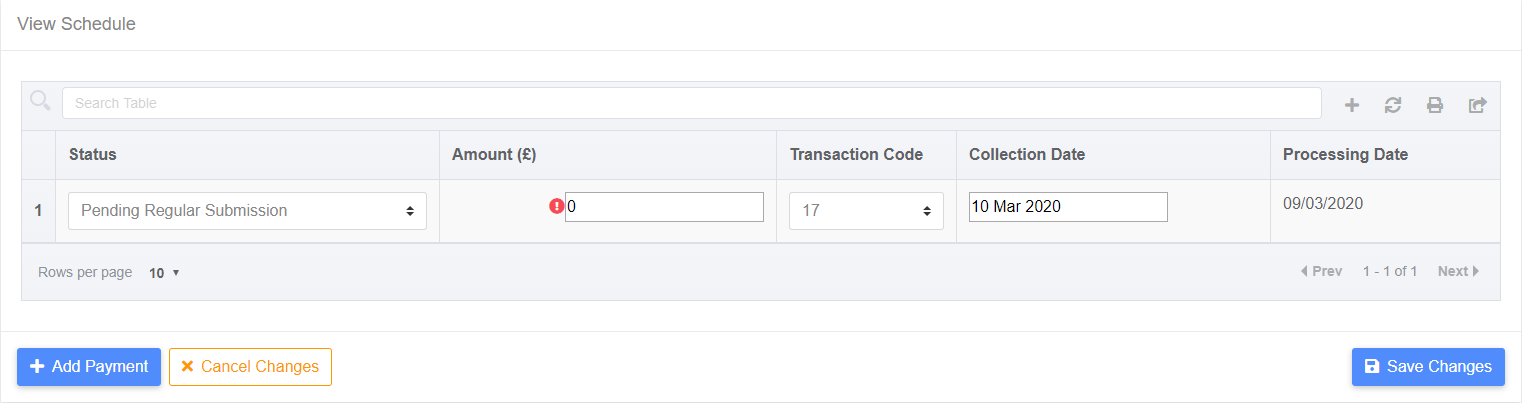1522x403 pixels.
Task: Go to the Prev page
Action: click(x=1321, y=271)
